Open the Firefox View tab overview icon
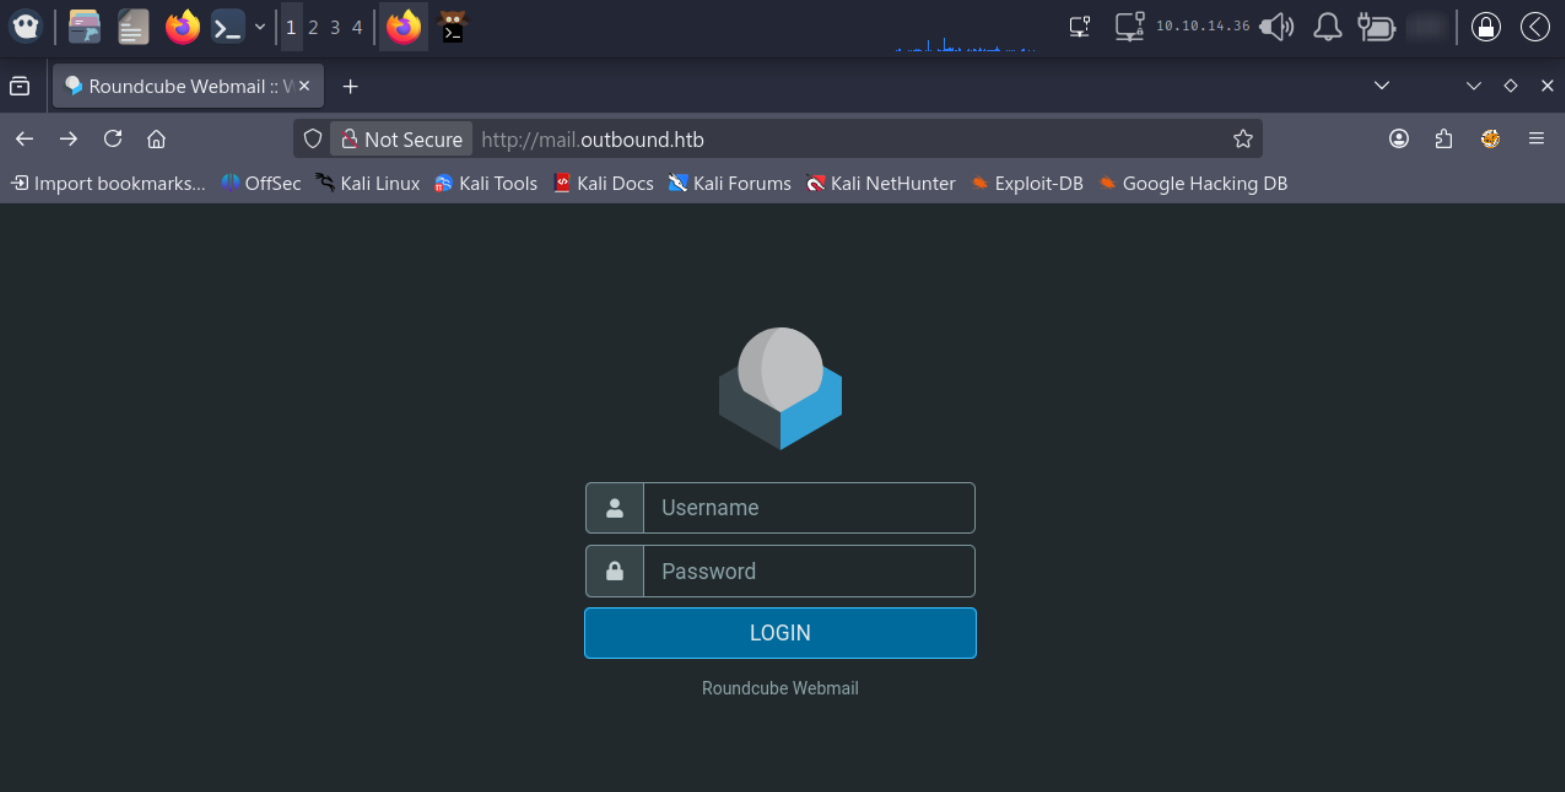The image size is (1565, 792). (19, 86)
